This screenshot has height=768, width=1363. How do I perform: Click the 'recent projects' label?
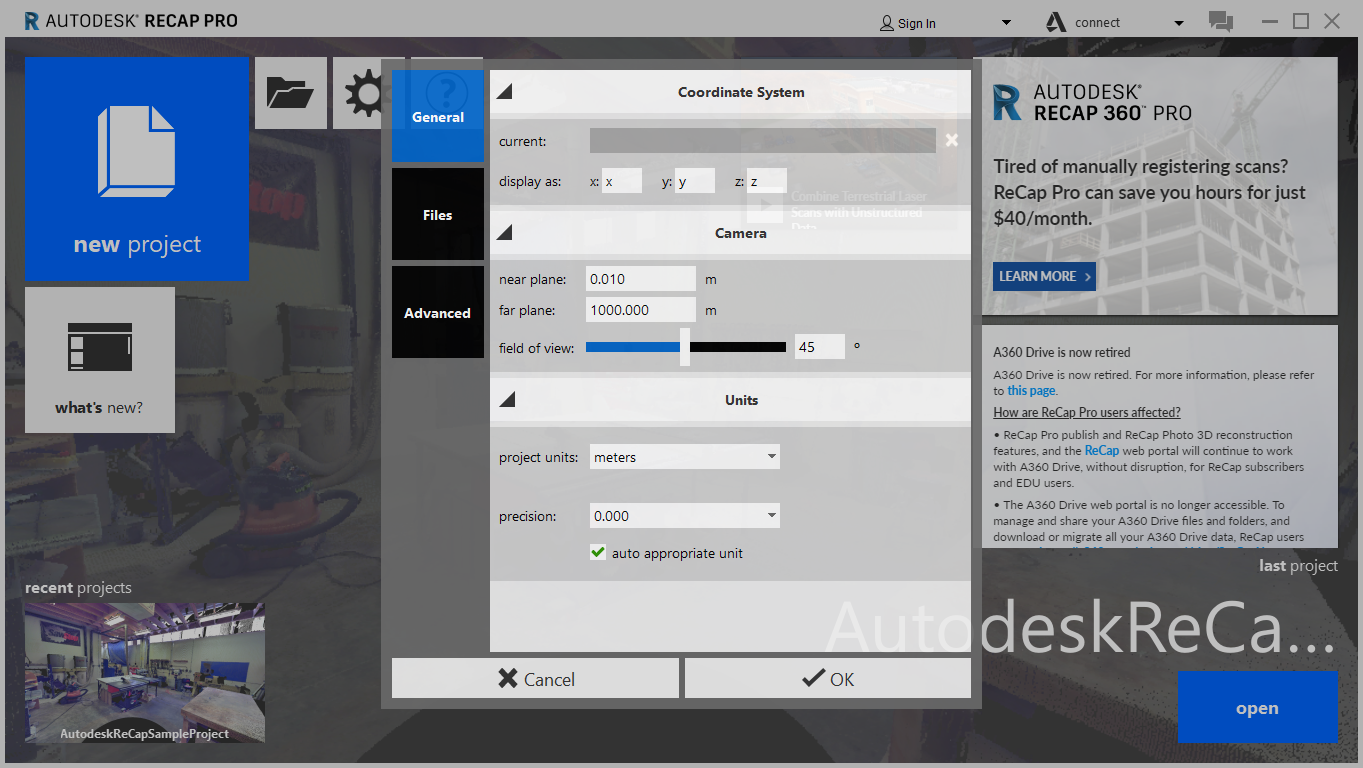(78, 588)
